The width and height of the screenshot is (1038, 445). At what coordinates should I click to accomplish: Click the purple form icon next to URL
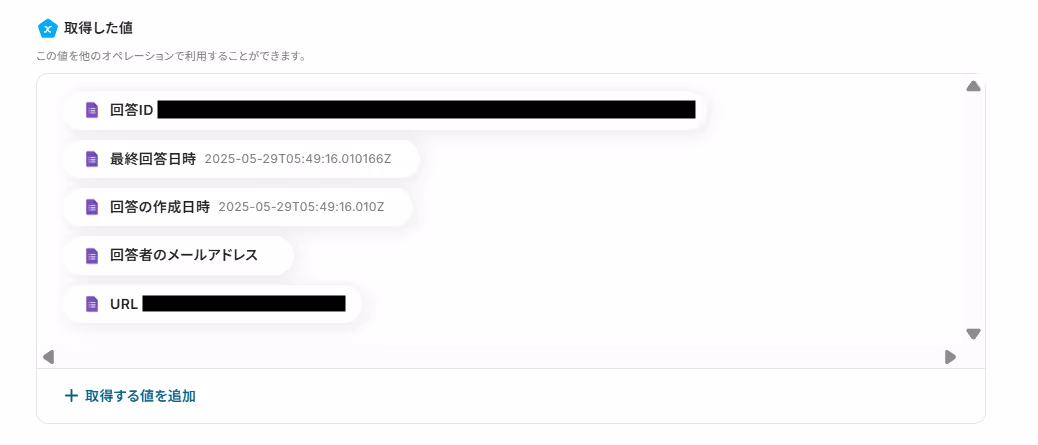coord(92,304)
